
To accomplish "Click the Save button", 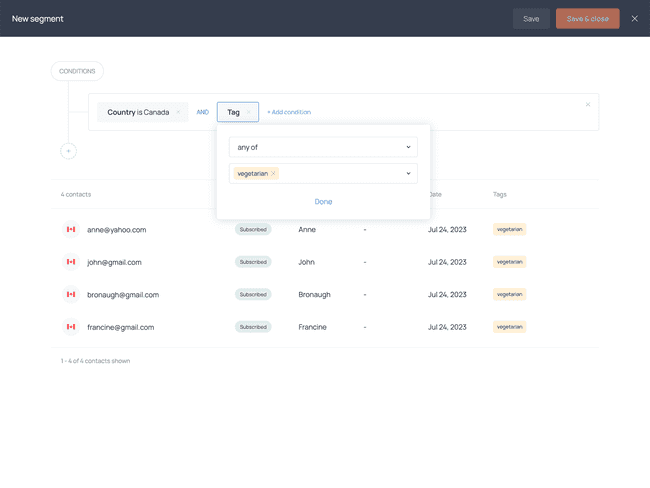I will (531, 19).
